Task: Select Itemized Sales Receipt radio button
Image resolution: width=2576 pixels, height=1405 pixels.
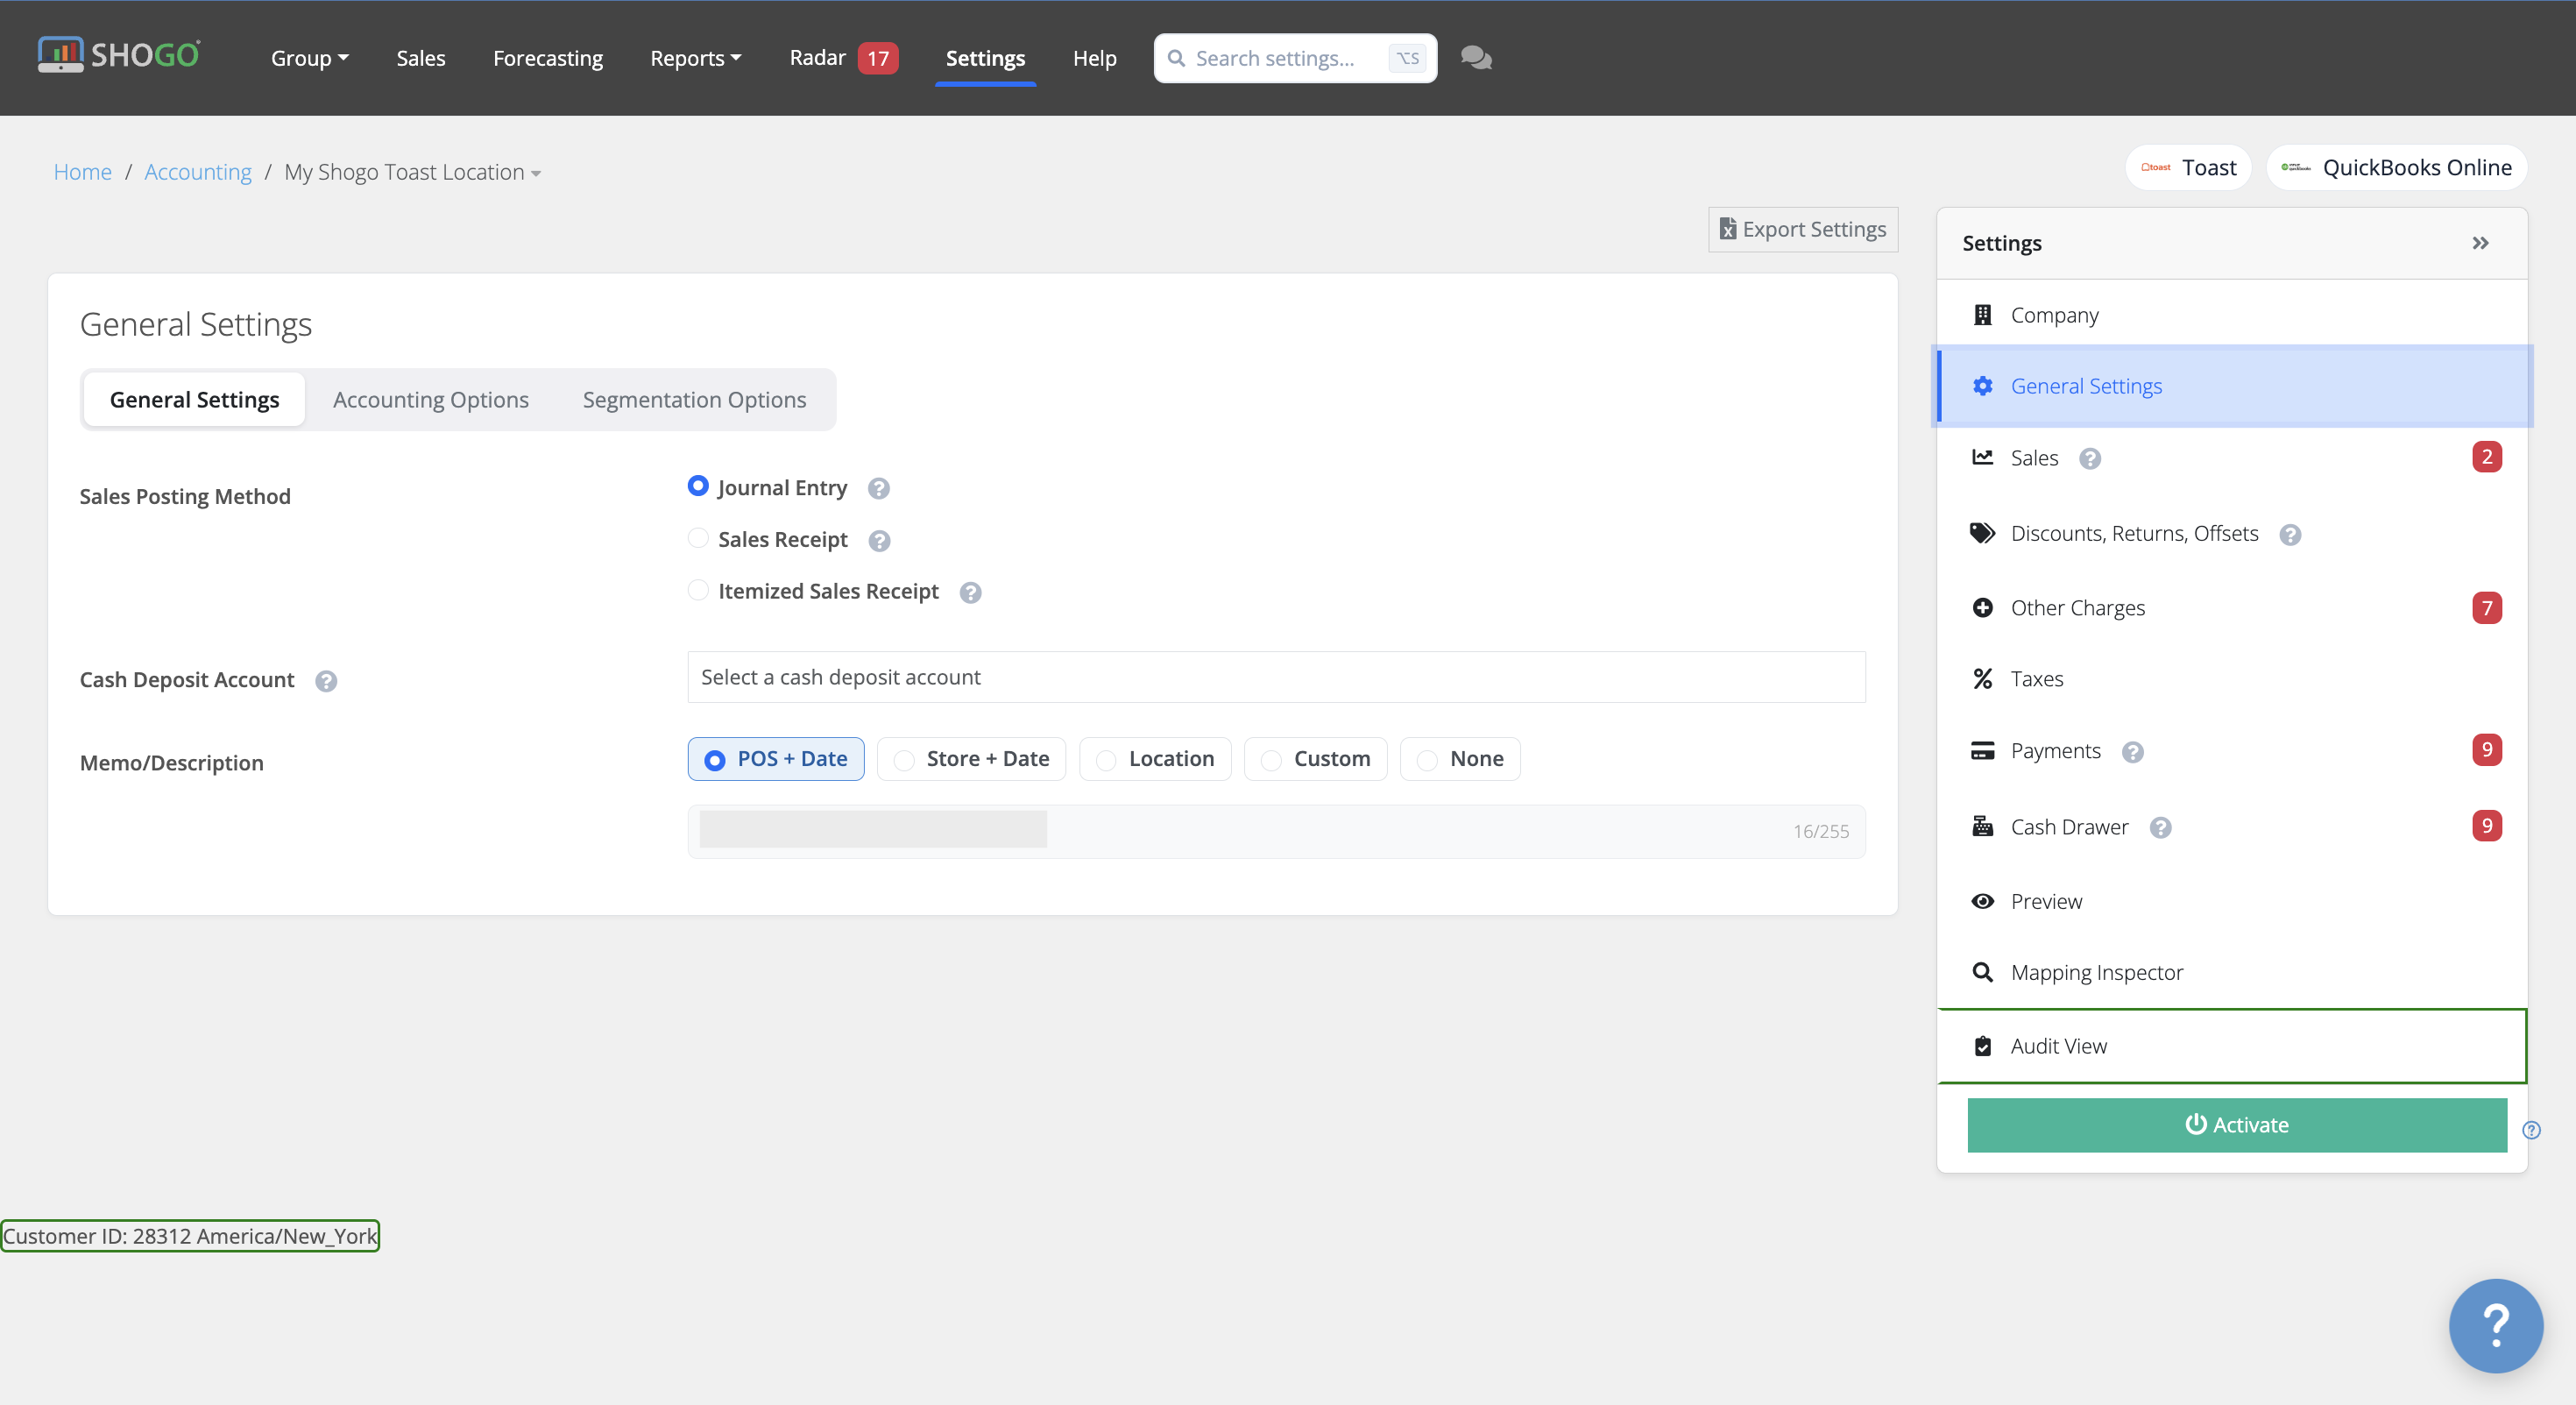Action: [x=698, y=590]
